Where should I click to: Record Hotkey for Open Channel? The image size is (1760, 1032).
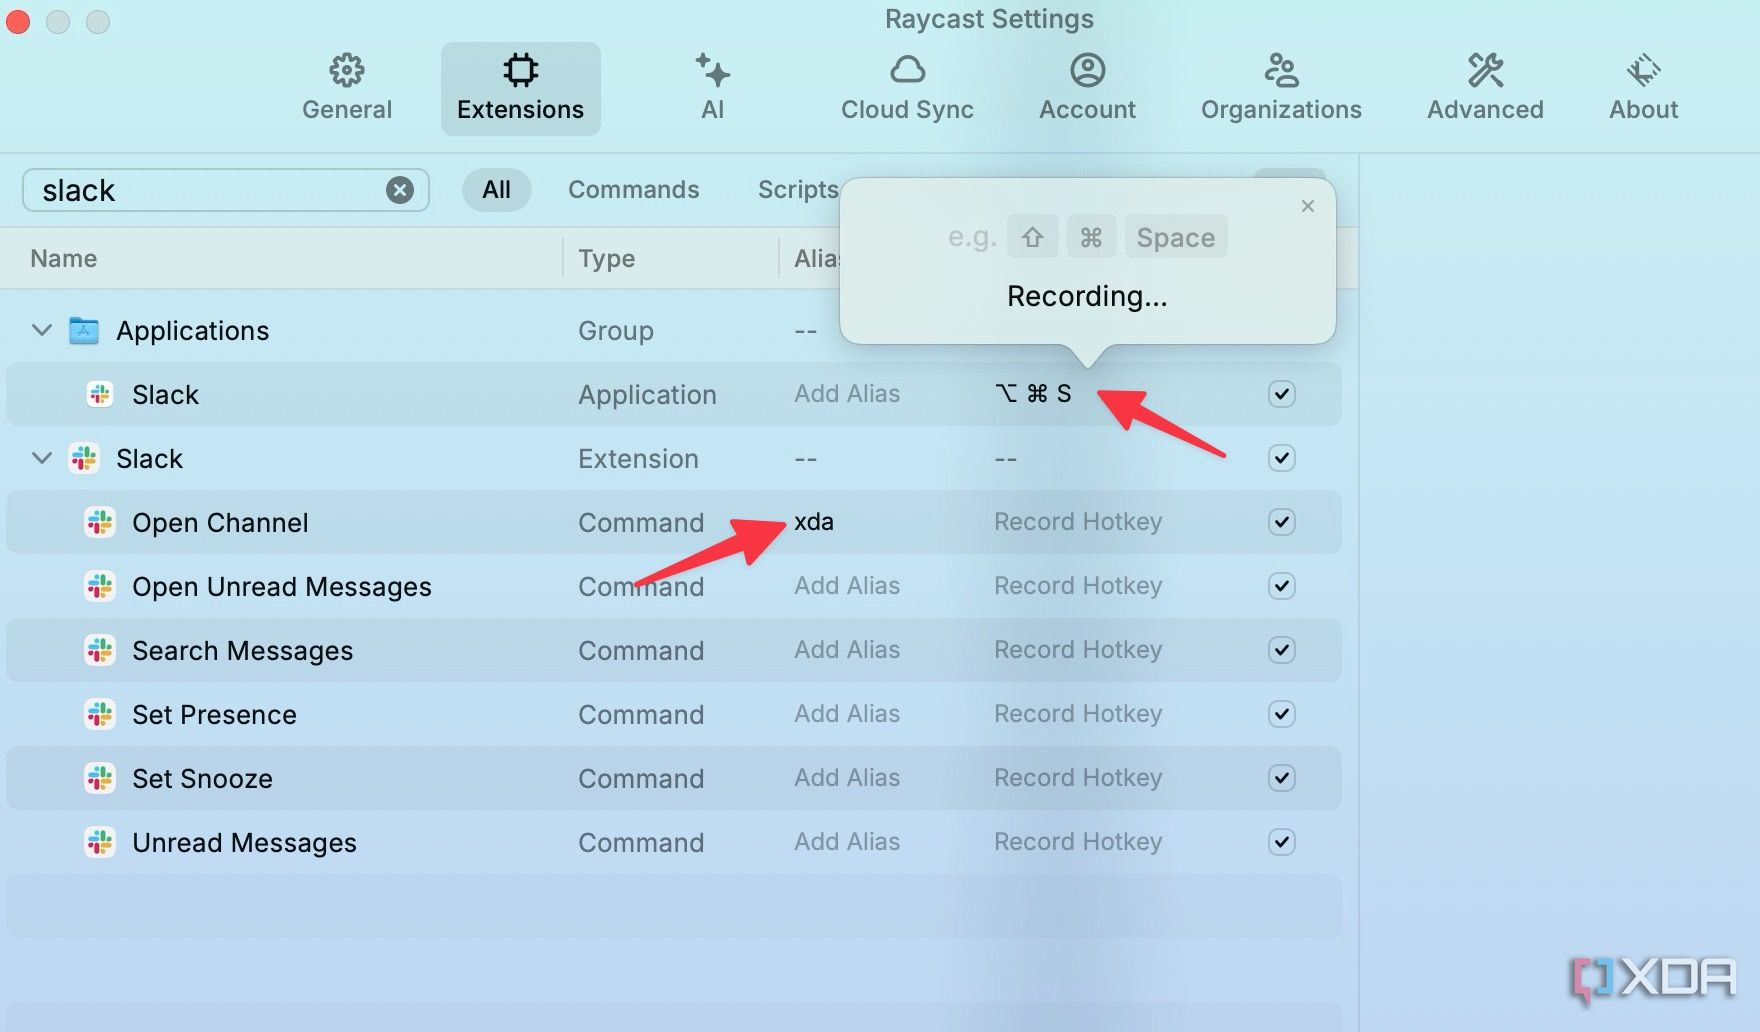point(1078,522)
